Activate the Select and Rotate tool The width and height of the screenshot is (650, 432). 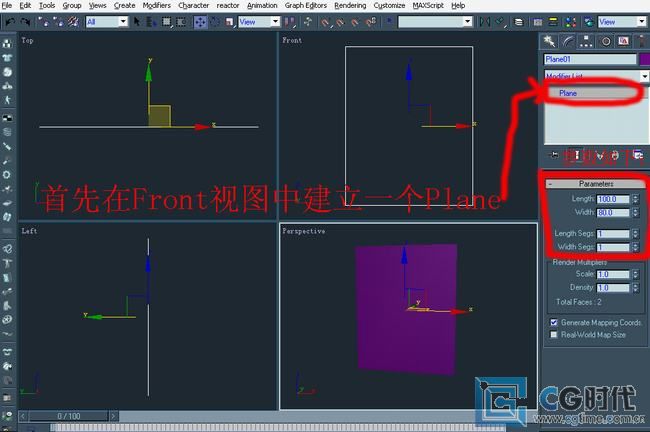point(215,22)
